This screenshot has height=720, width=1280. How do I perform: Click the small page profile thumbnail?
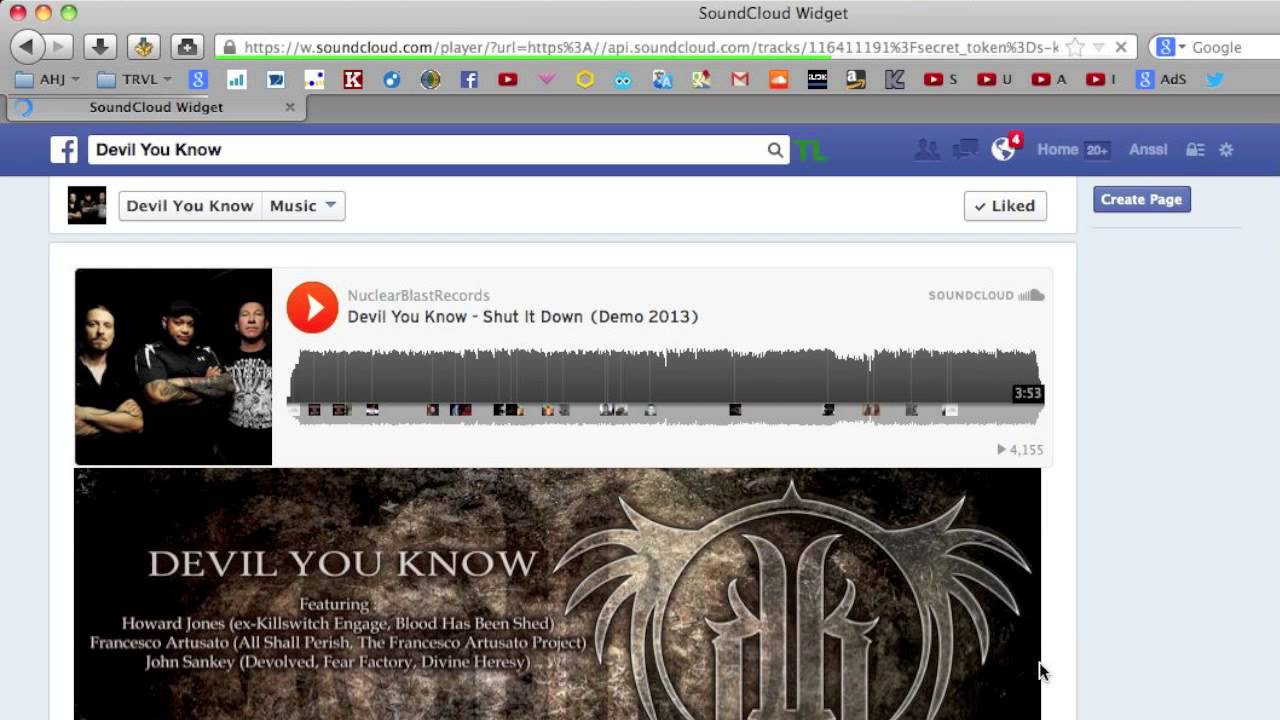click(x=87, y=206)
